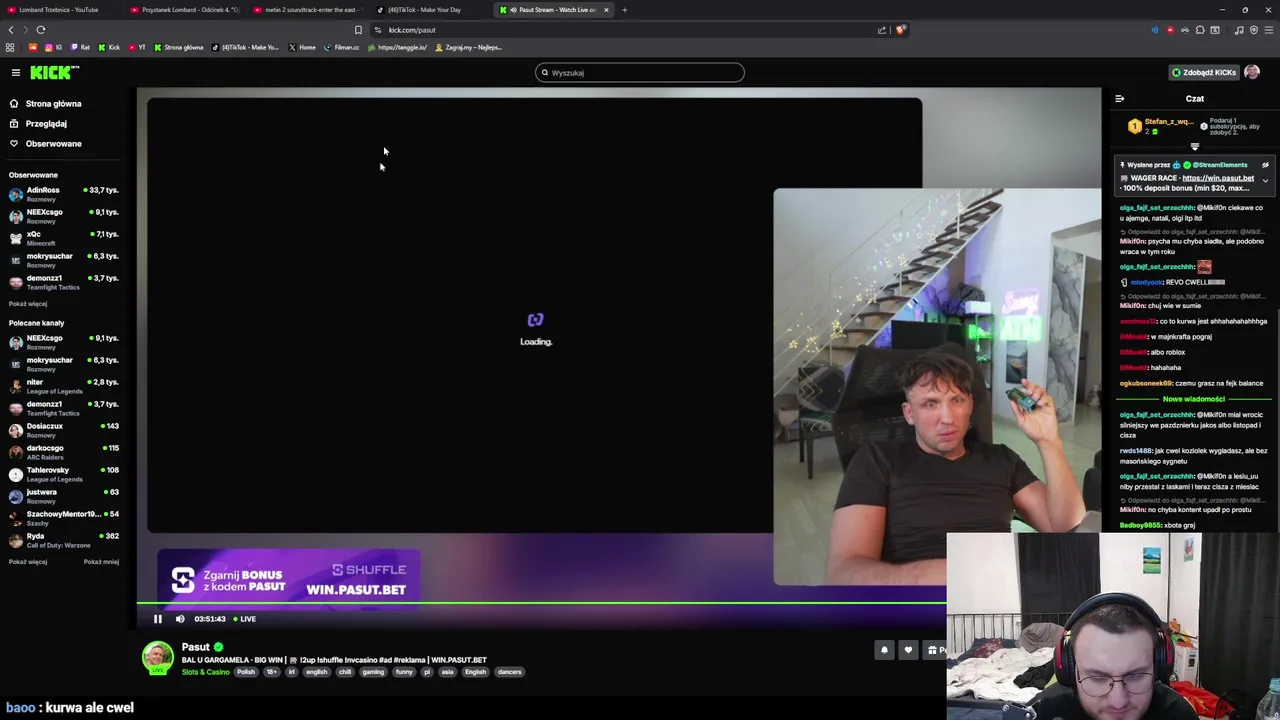Open Rat bookmark
This screenshot has width=1280, height=720.
(x=78, y=47)
